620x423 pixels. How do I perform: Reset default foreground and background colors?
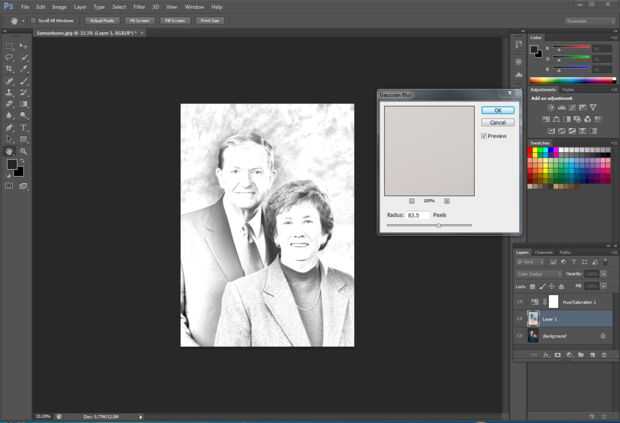(x=9, y=175)
